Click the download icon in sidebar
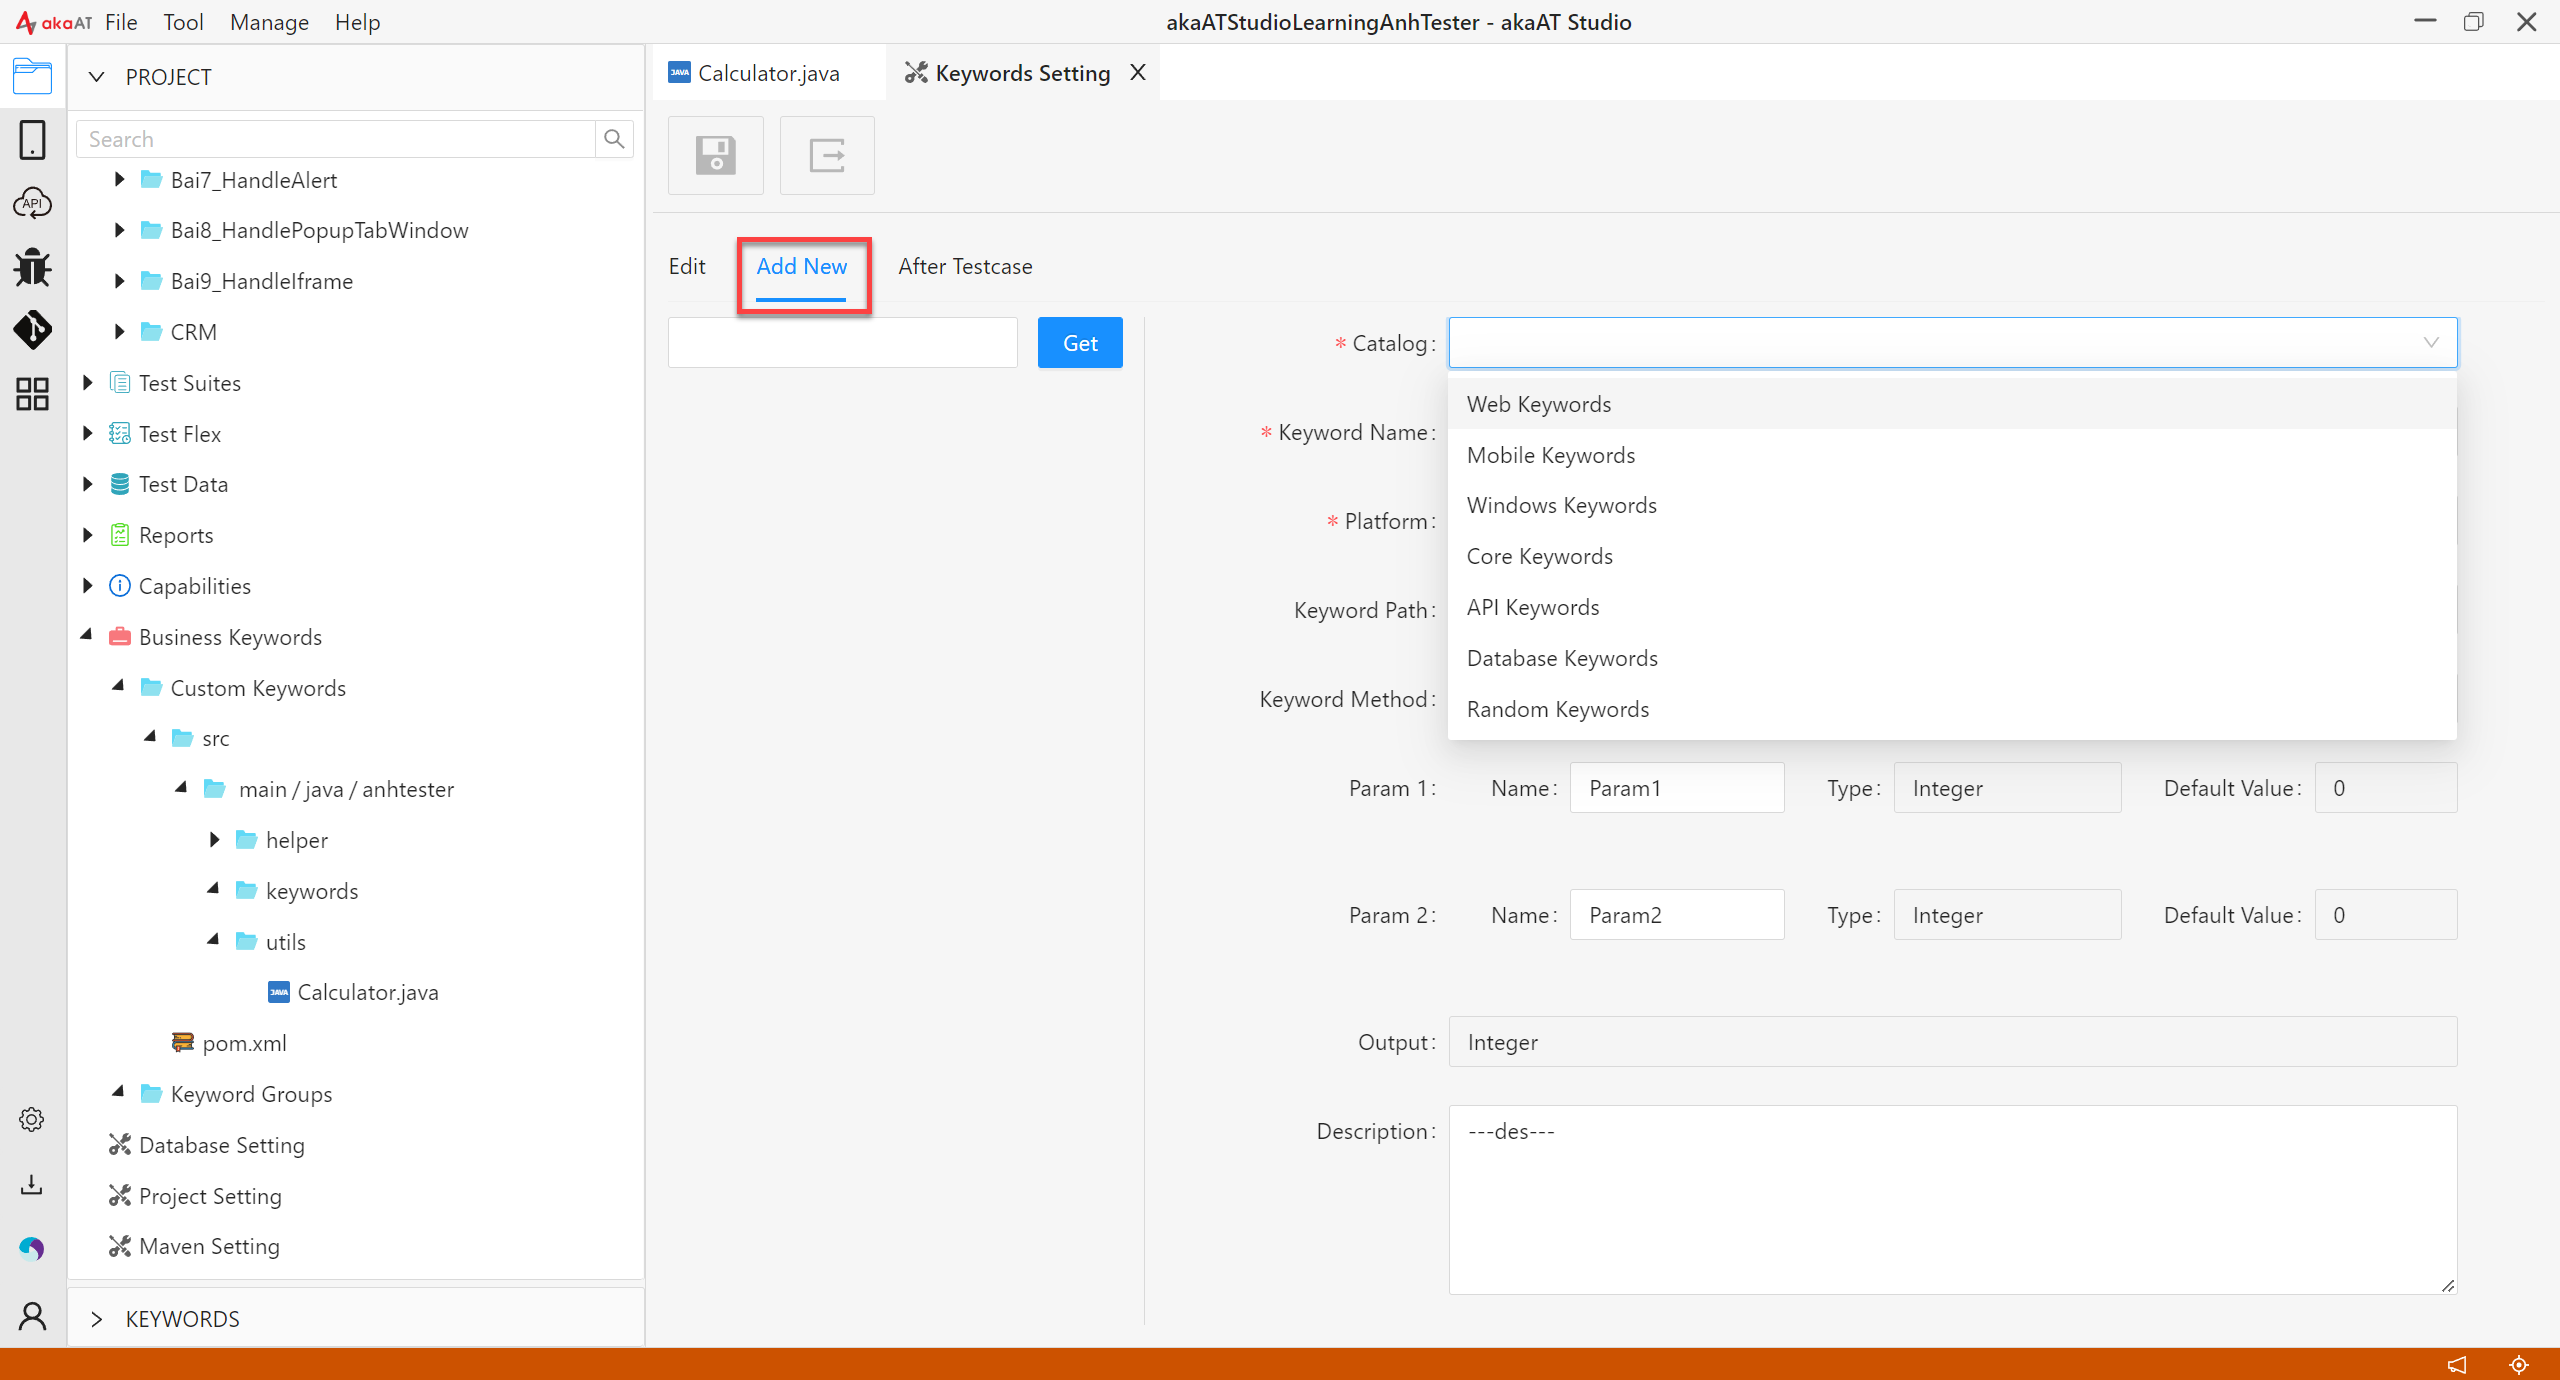 [x=32, y=1185]
